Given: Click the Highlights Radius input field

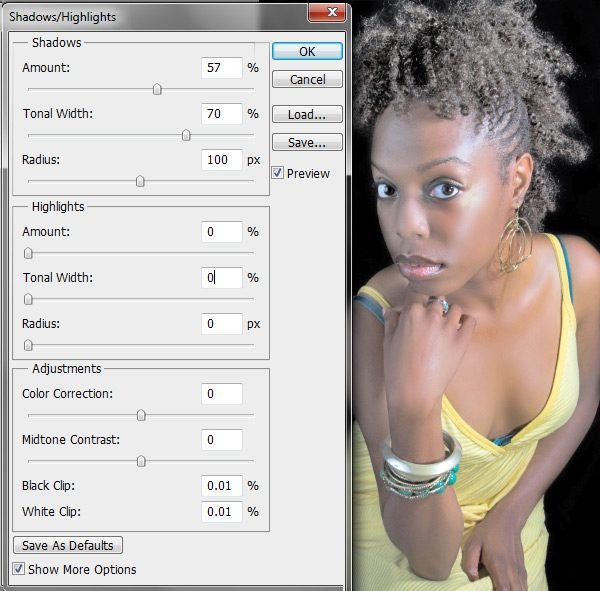Looking at the screenshot, I should [222, 324].
